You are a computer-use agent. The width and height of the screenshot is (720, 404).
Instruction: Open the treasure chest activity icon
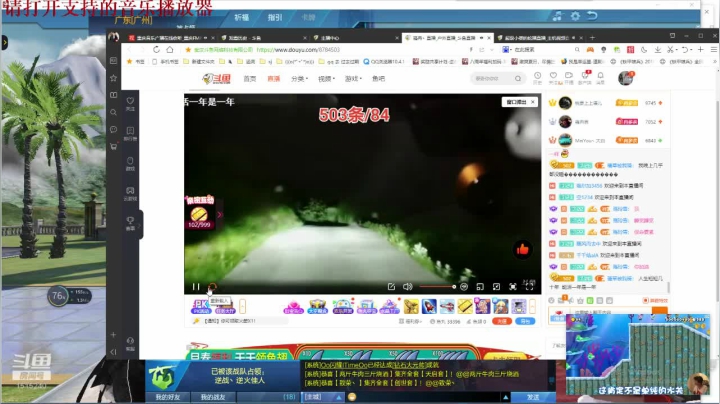[317, 306]
